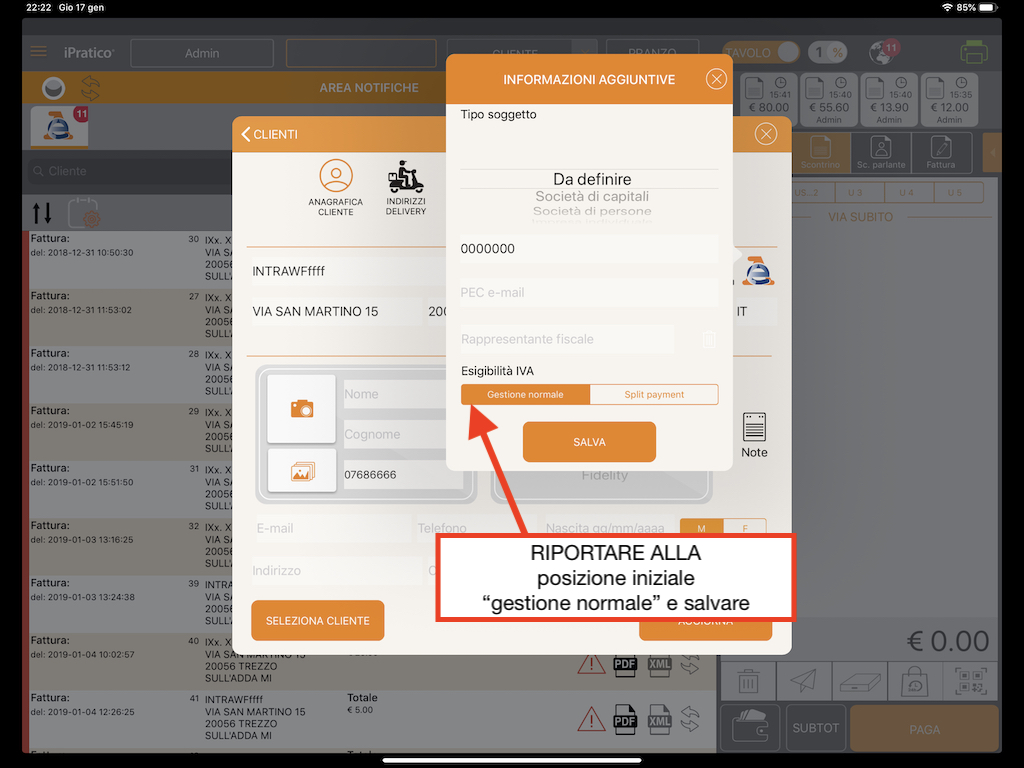Toggle the 1 / % discount switch

pos(827,52)
